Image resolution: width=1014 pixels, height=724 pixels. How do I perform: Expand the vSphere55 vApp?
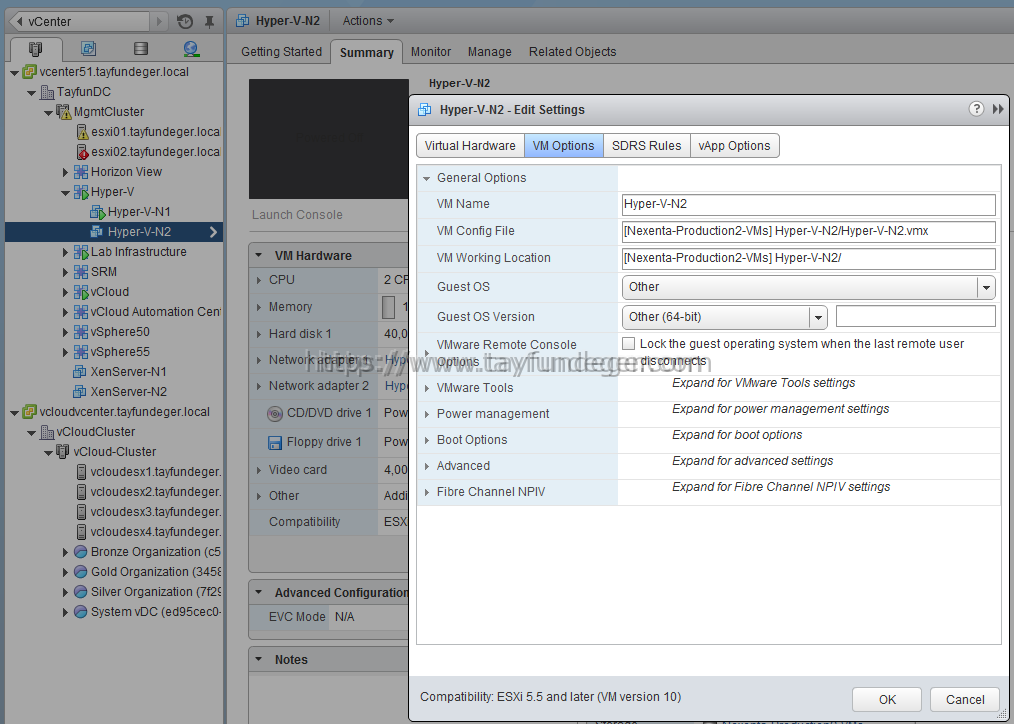click(x=65, y=353)
